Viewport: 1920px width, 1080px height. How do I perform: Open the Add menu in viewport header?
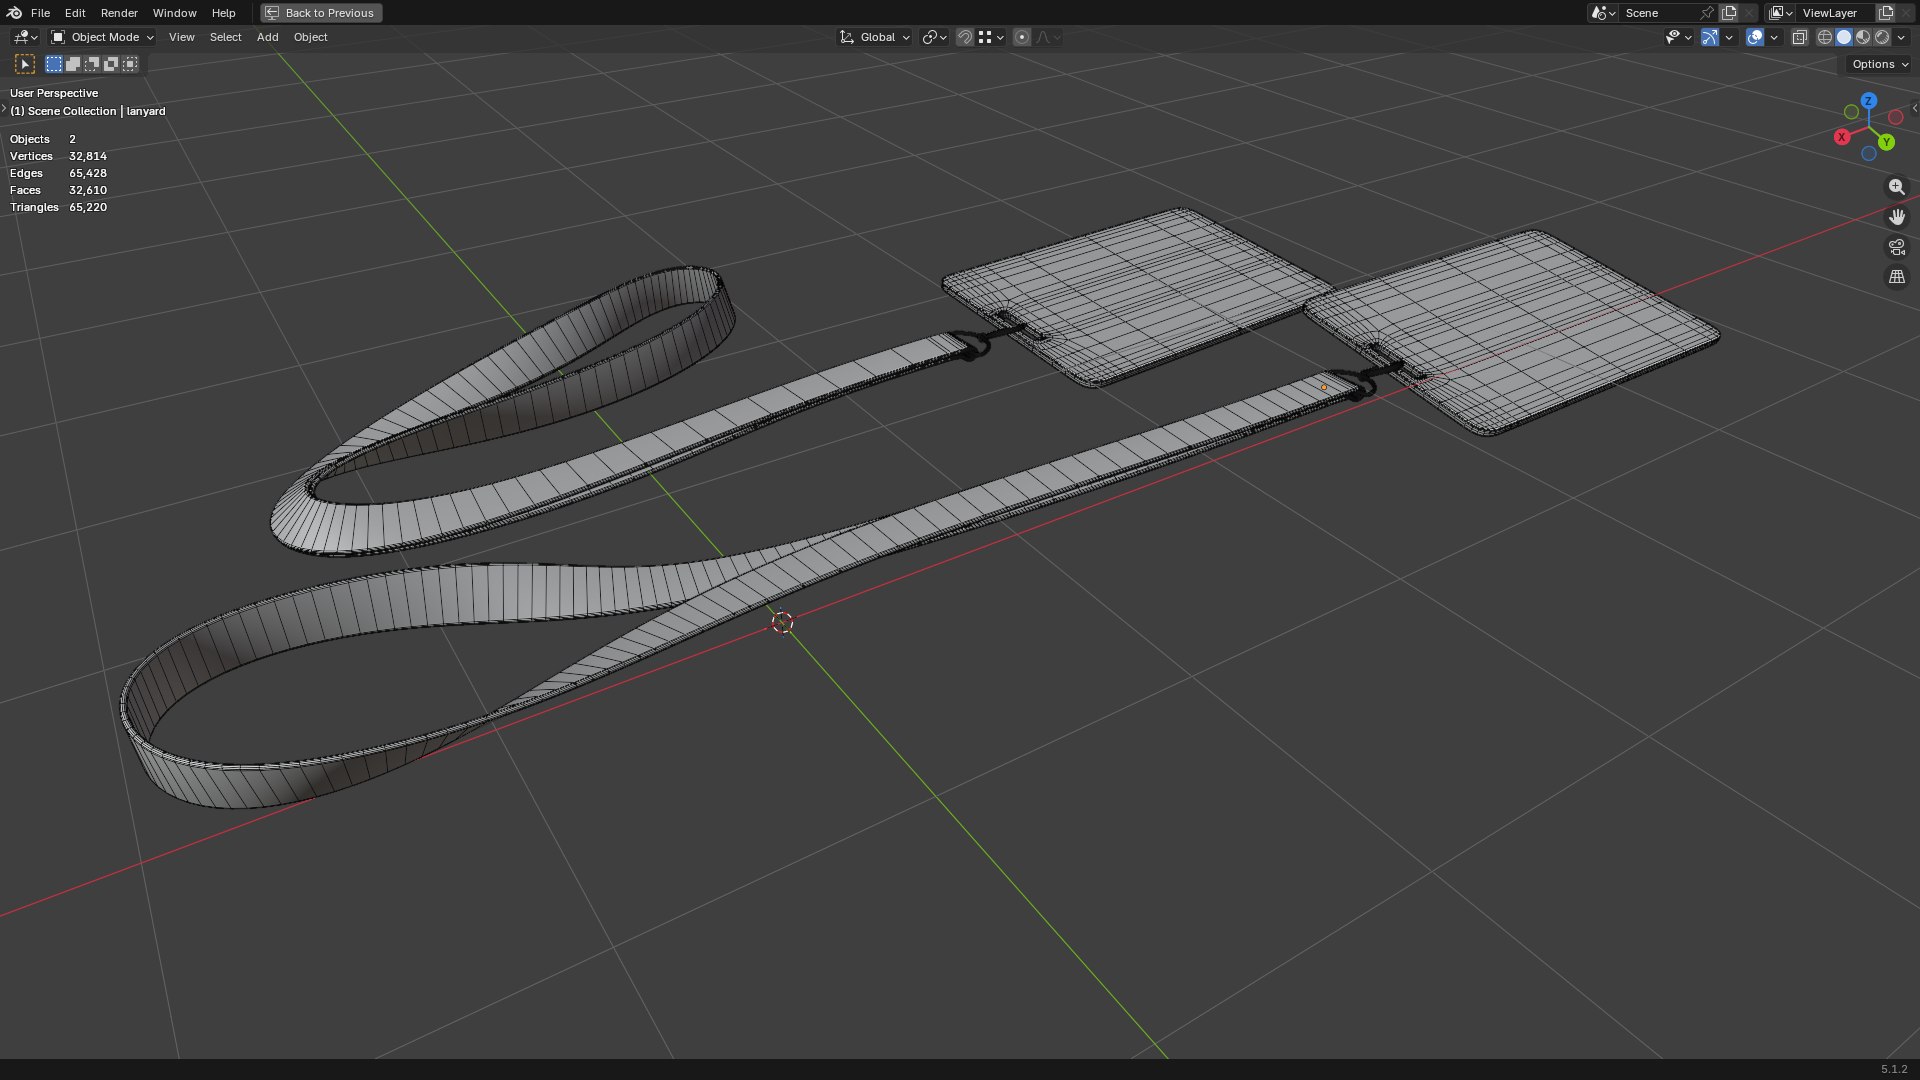click(x=267, y=37)
